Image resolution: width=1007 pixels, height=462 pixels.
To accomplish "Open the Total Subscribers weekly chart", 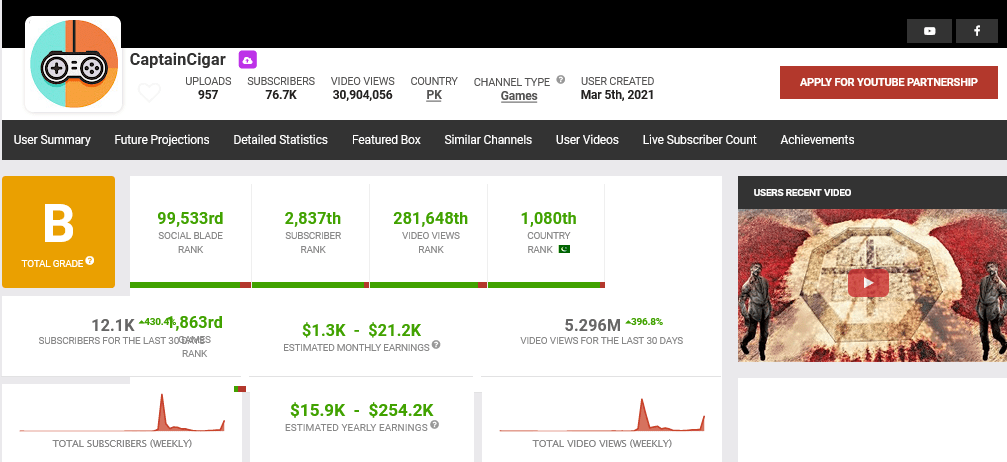I will 122,415.
